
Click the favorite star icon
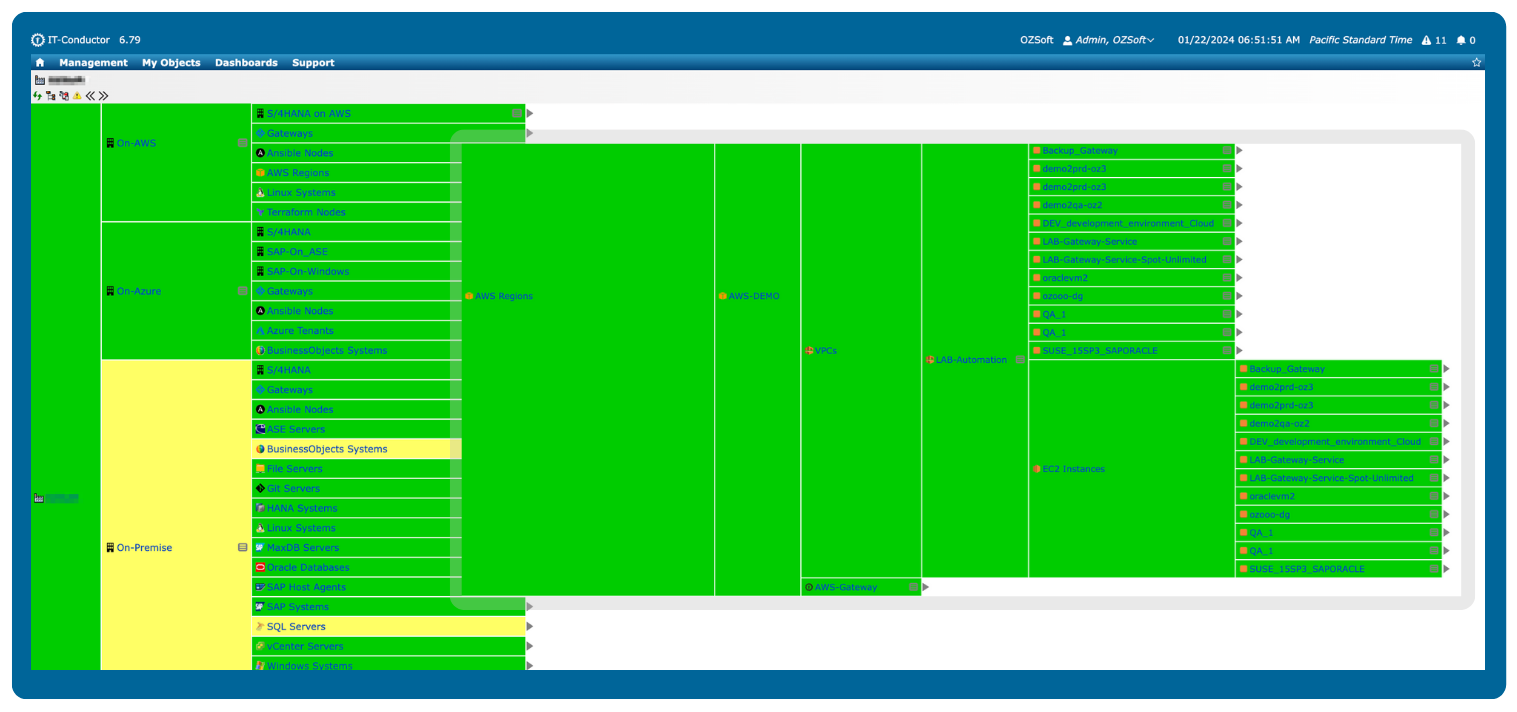click(1476, 62)
